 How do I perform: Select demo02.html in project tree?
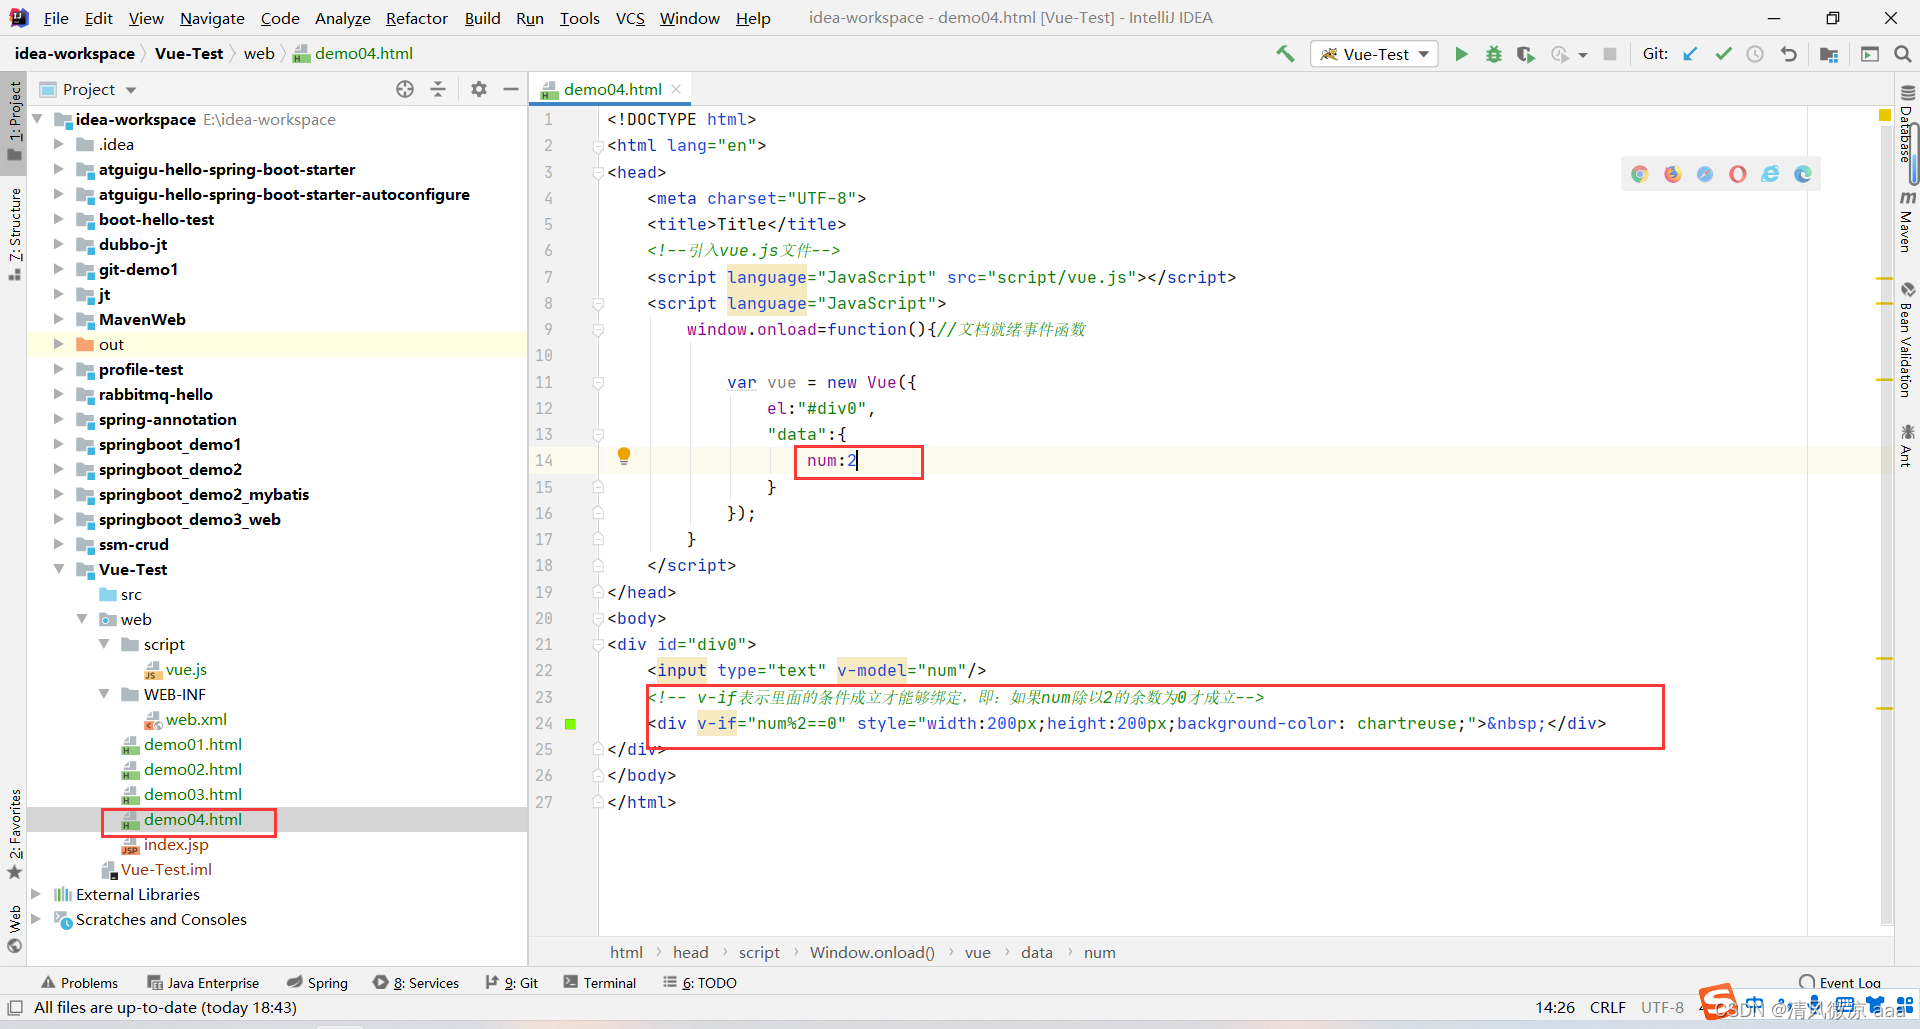[192, 769]
